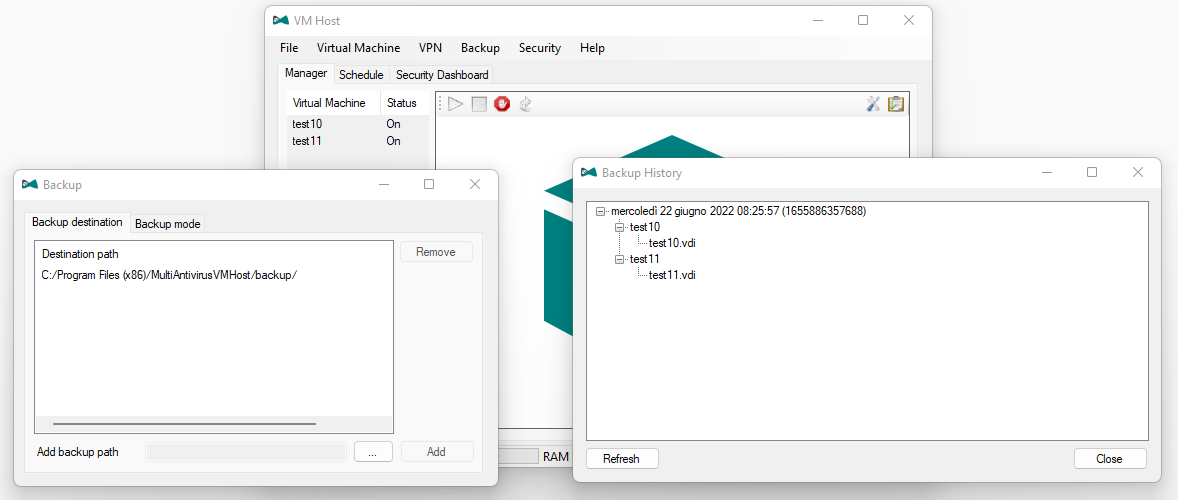Open the Backup menu in VM Host
This screenshot has height=500, width=1178.
click(x=480, y=48)
